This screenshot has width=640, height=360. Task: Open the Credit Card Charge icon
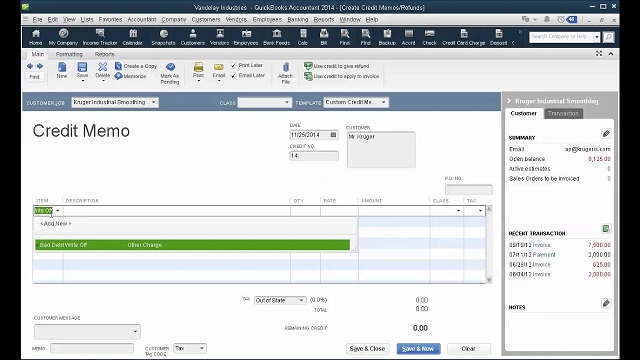(464, 37)
